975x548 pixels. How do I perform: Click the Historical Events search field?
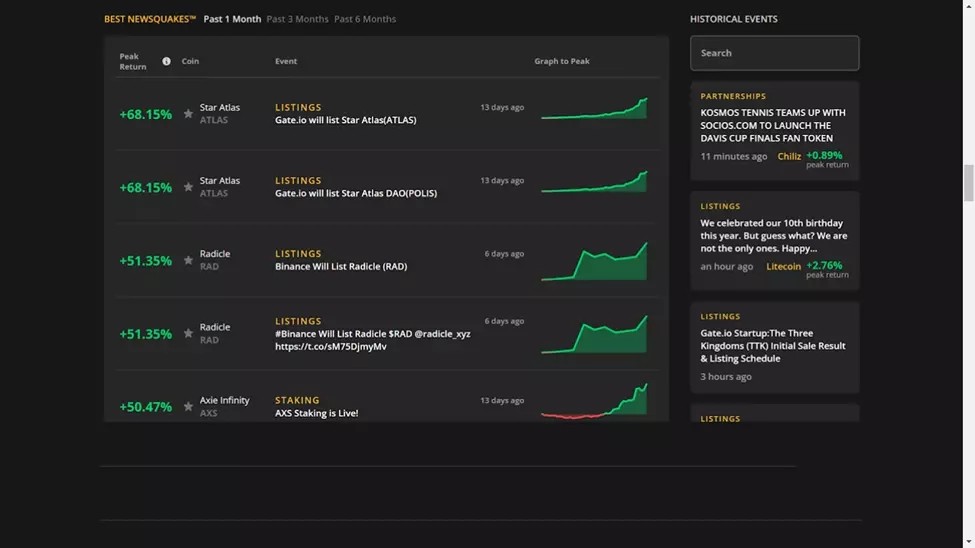point(774,53)
